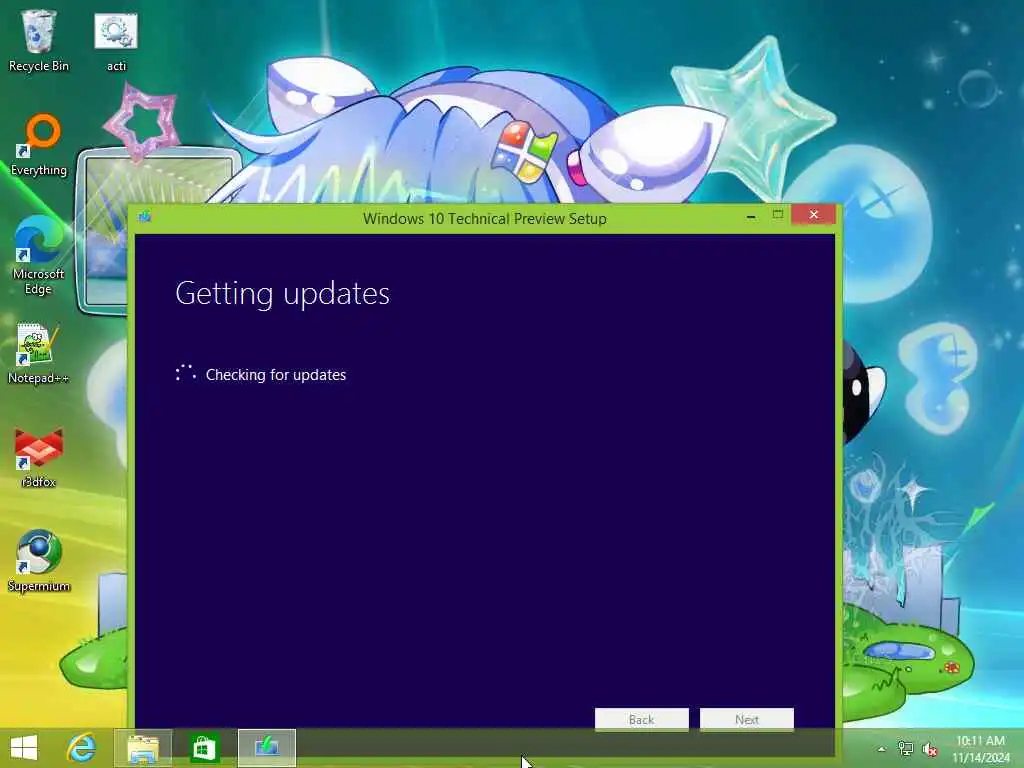Launch the Everything search shortcut
Image resolution: width=1024 pixels, height=768 pixels.
point(39,145)
